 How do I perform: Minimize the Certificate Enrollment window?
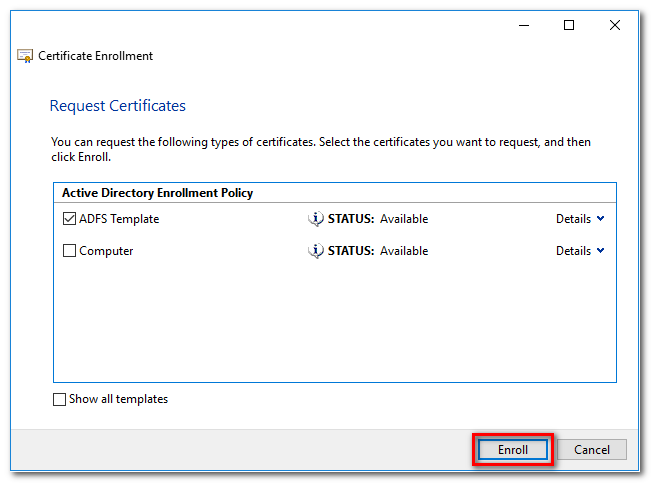point(524,25)
